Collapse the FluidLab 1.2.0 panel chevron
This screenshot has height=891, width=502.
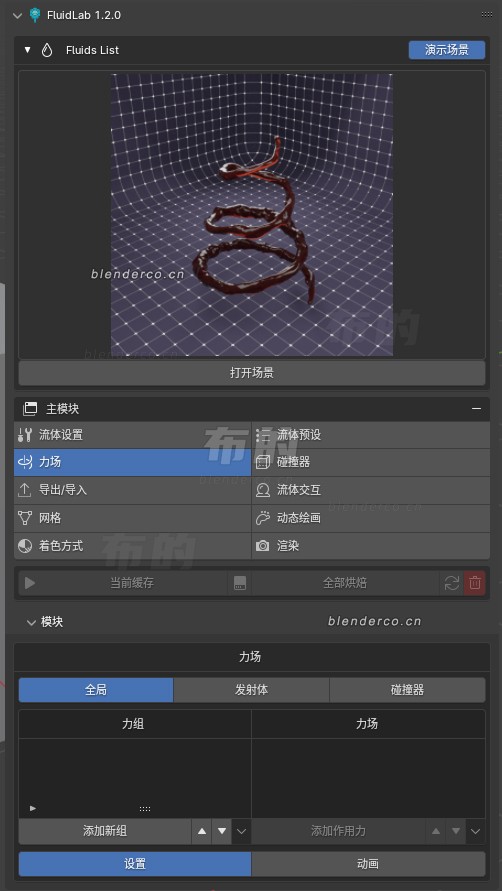(17, 15)
